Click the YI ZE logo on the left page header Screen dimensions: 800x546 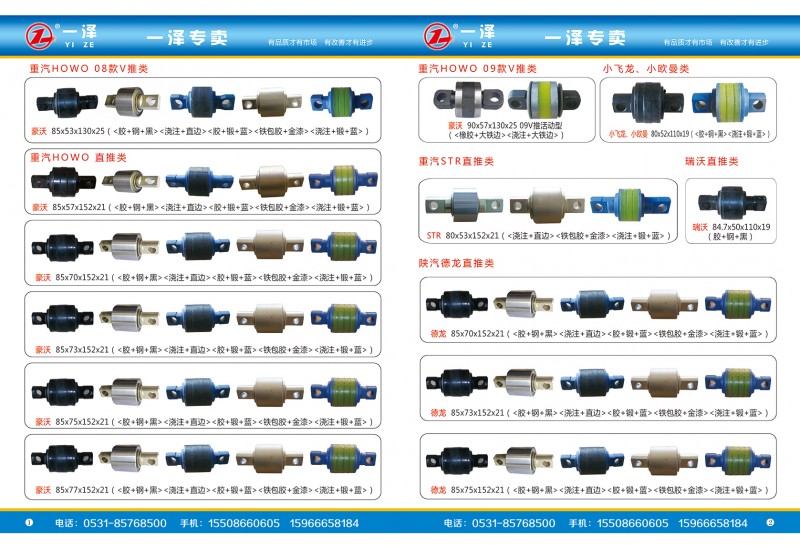61,36
